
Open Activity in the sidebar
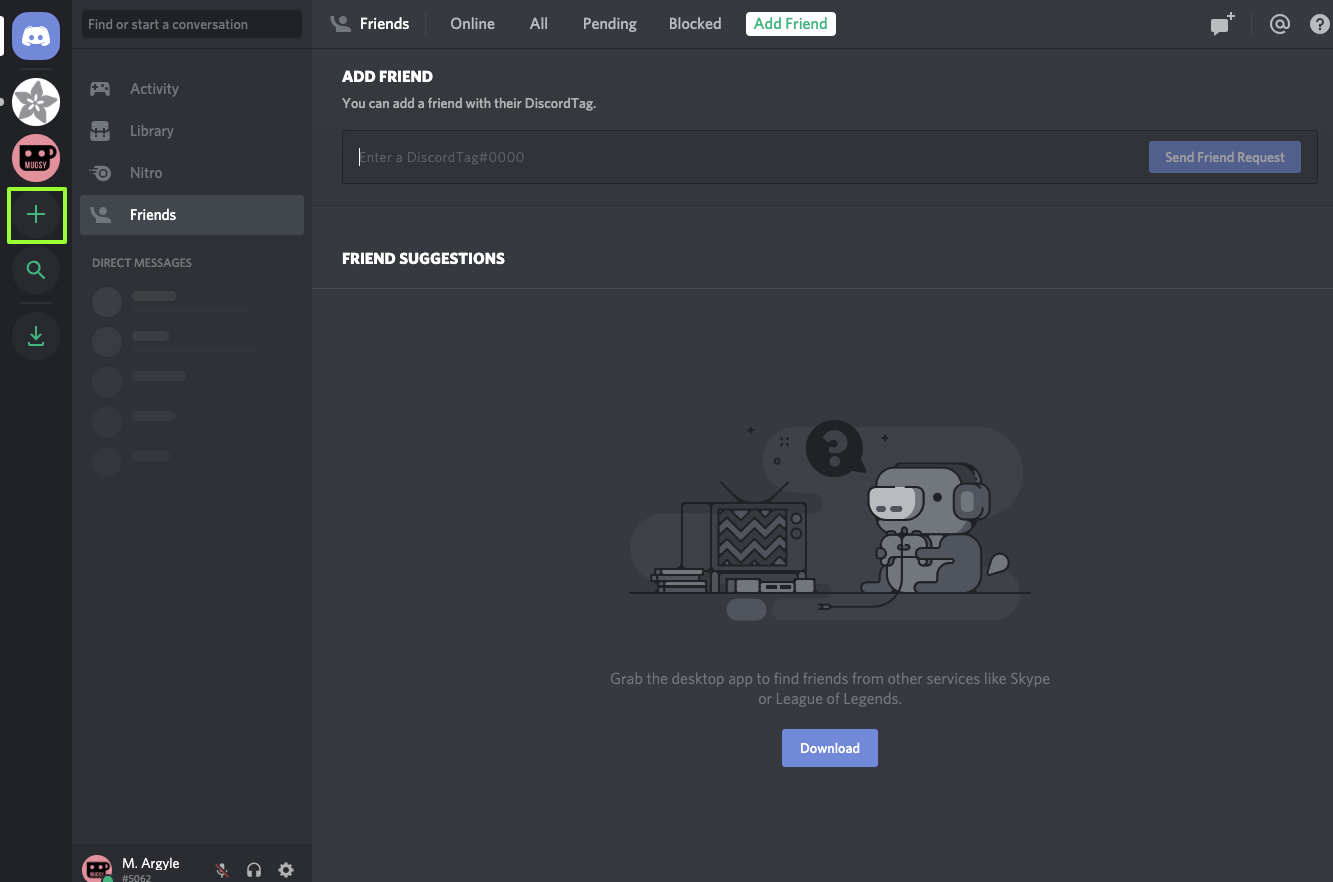coord(192,89)
